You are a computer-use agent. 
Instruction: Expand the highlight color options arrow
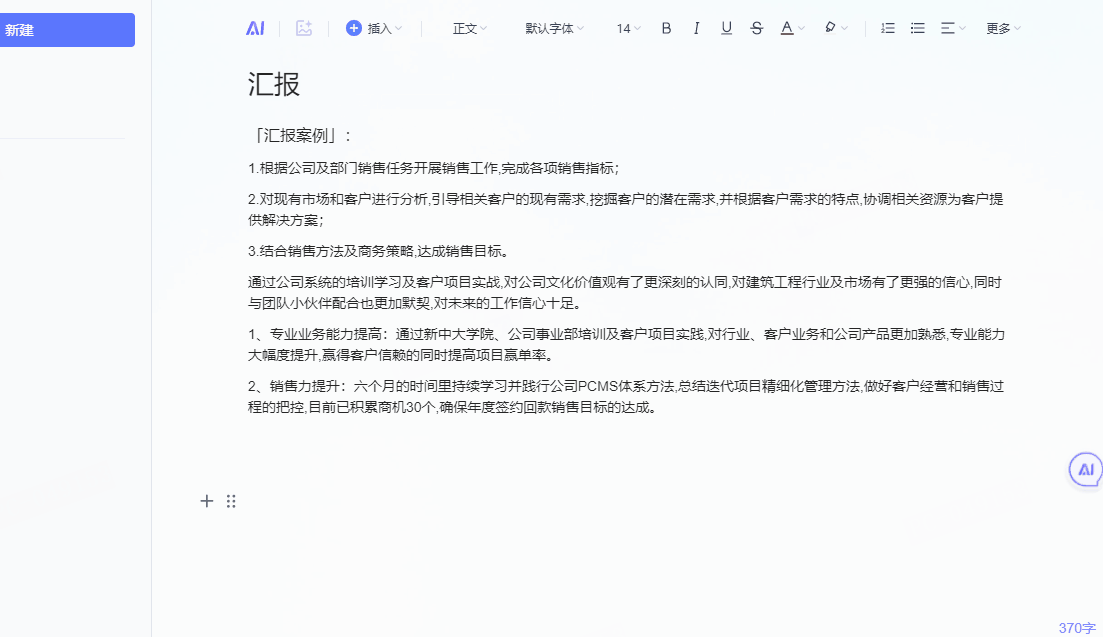click(844, 29)
